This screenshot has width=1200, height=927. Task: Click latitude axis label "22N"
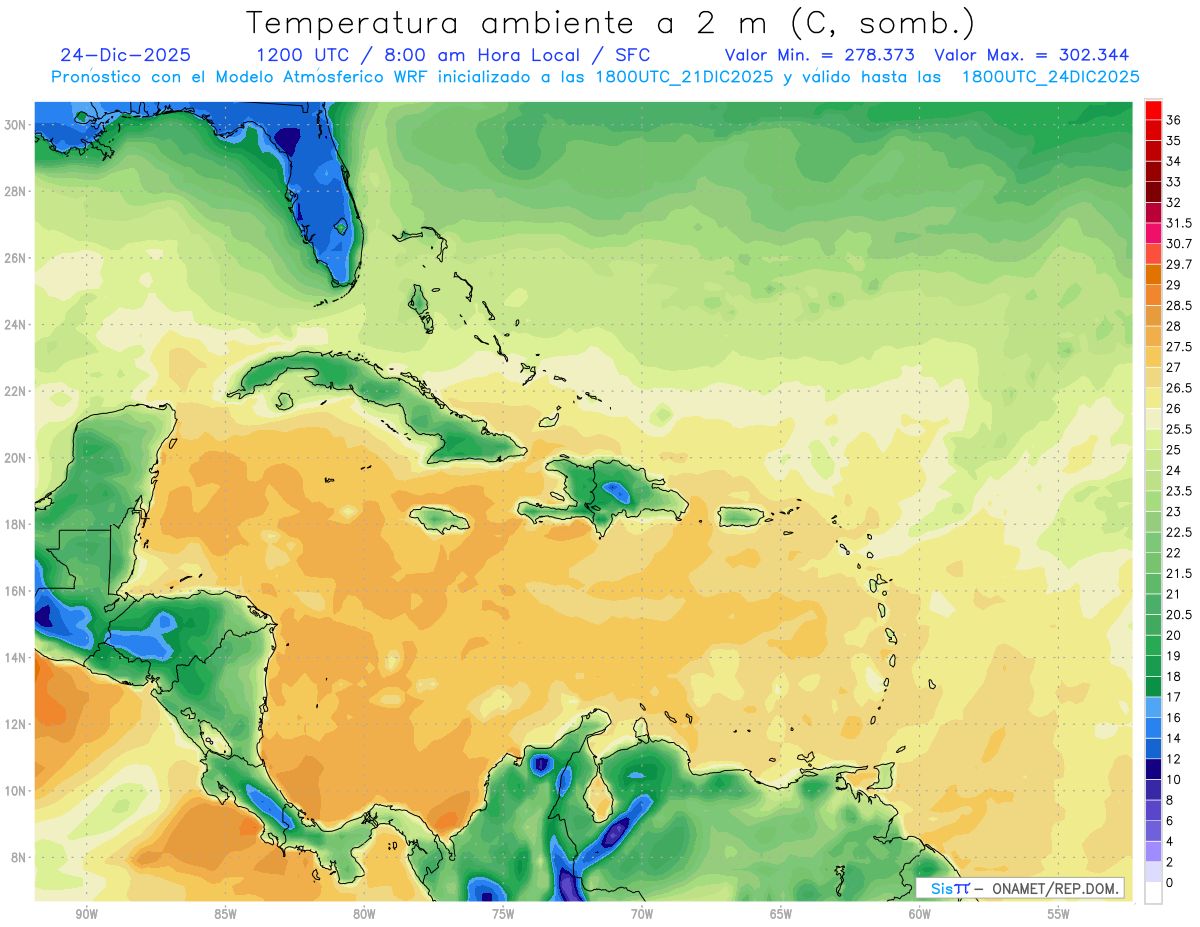(16, 391)
